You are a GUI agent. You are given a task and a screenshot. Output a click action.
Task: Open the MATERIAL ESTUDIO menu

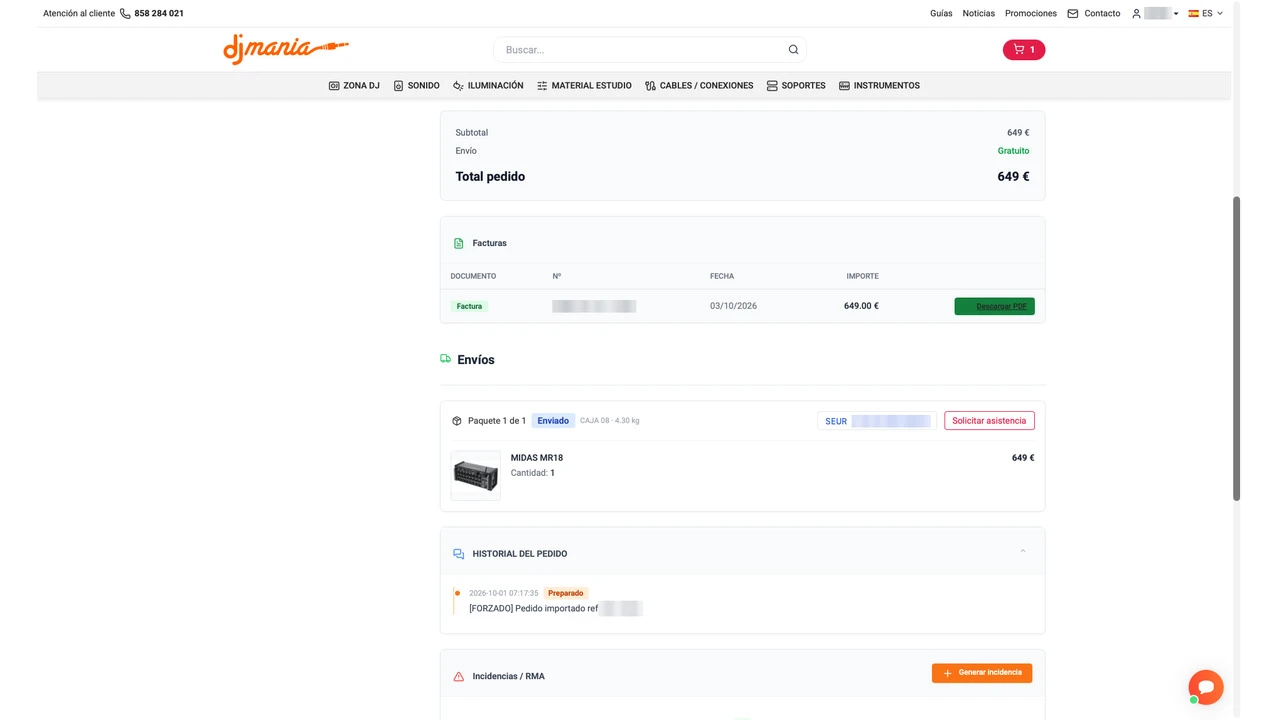point(584,86)
